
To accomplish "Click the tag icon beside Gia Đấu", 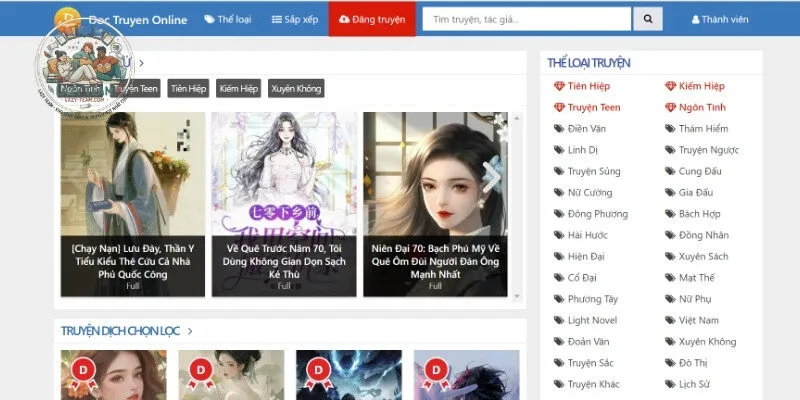I will click(670, 193).
